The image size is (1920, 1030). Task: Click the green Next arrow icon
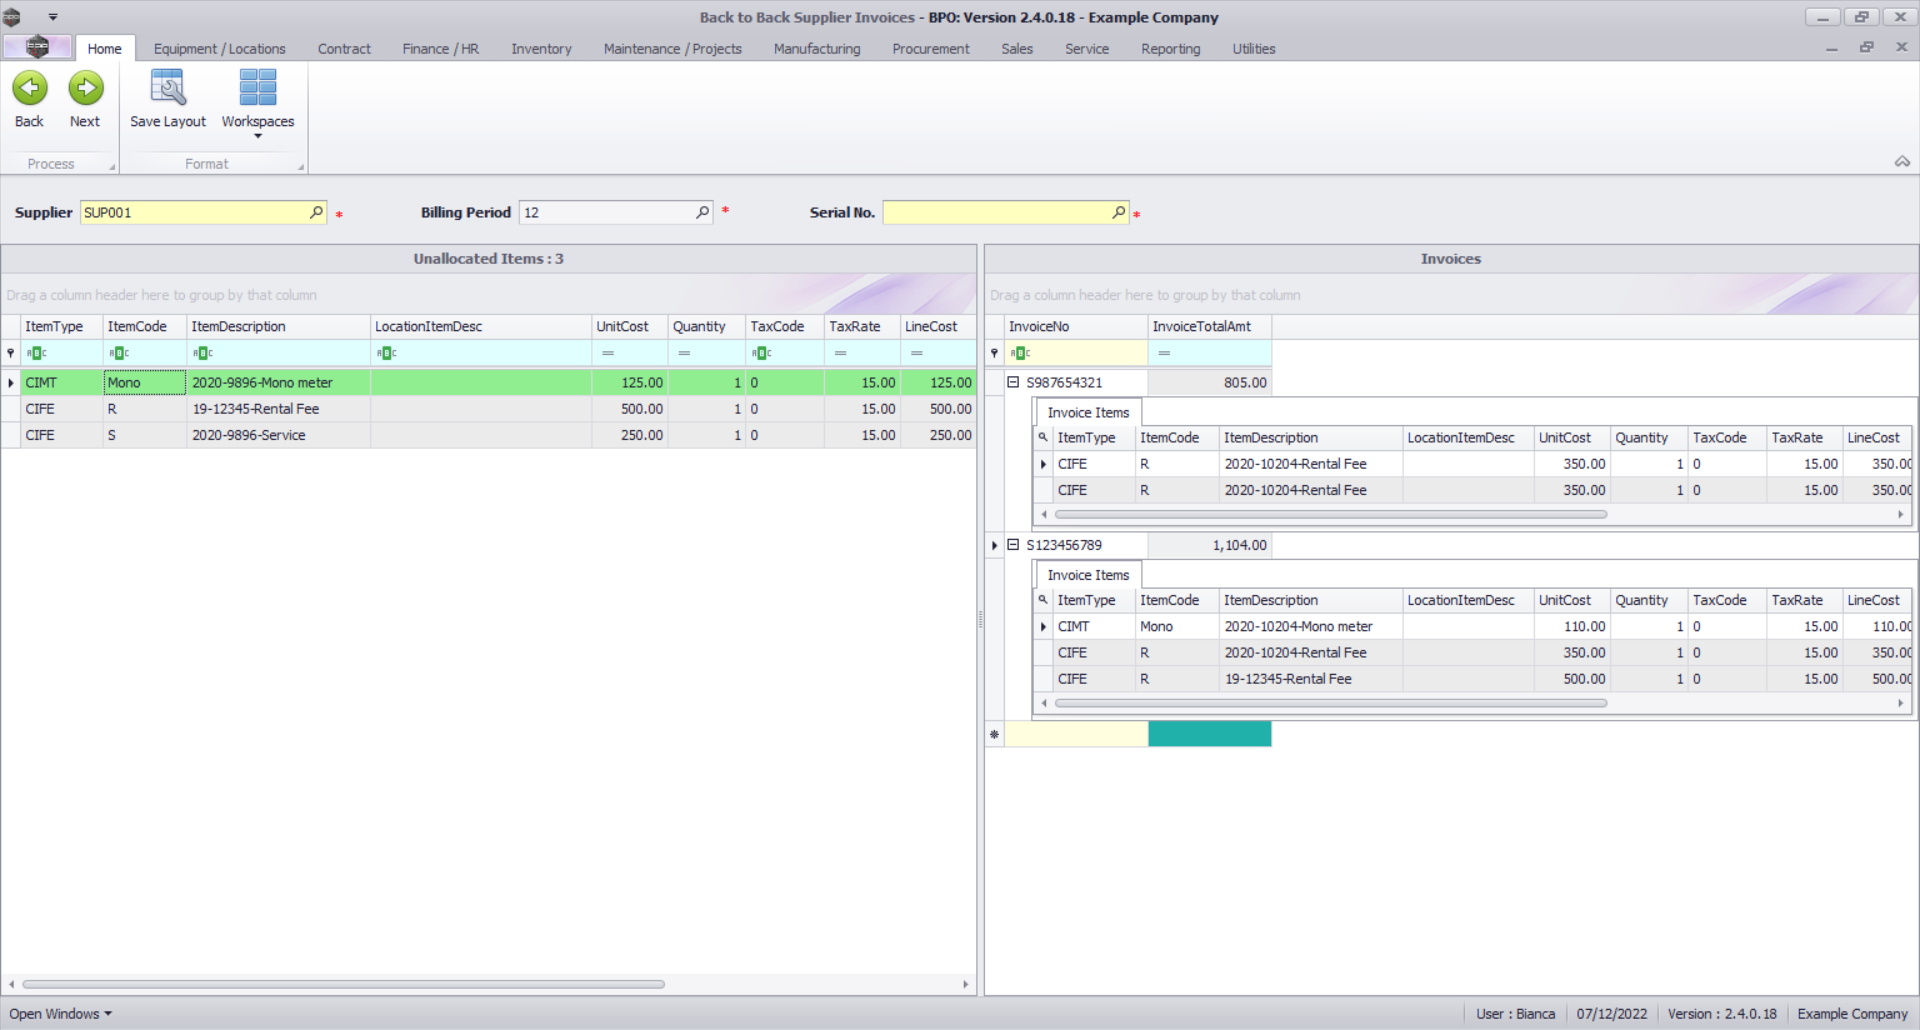[x=85, y=89]
